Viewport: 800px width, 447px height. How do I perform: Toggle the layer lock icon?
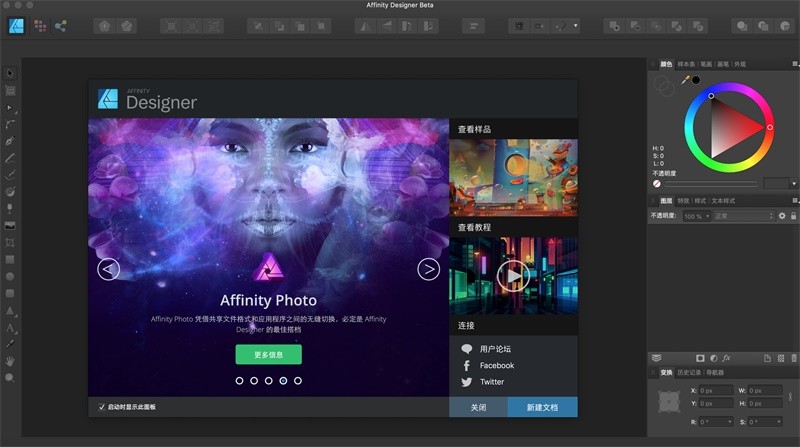pos(794,216)
